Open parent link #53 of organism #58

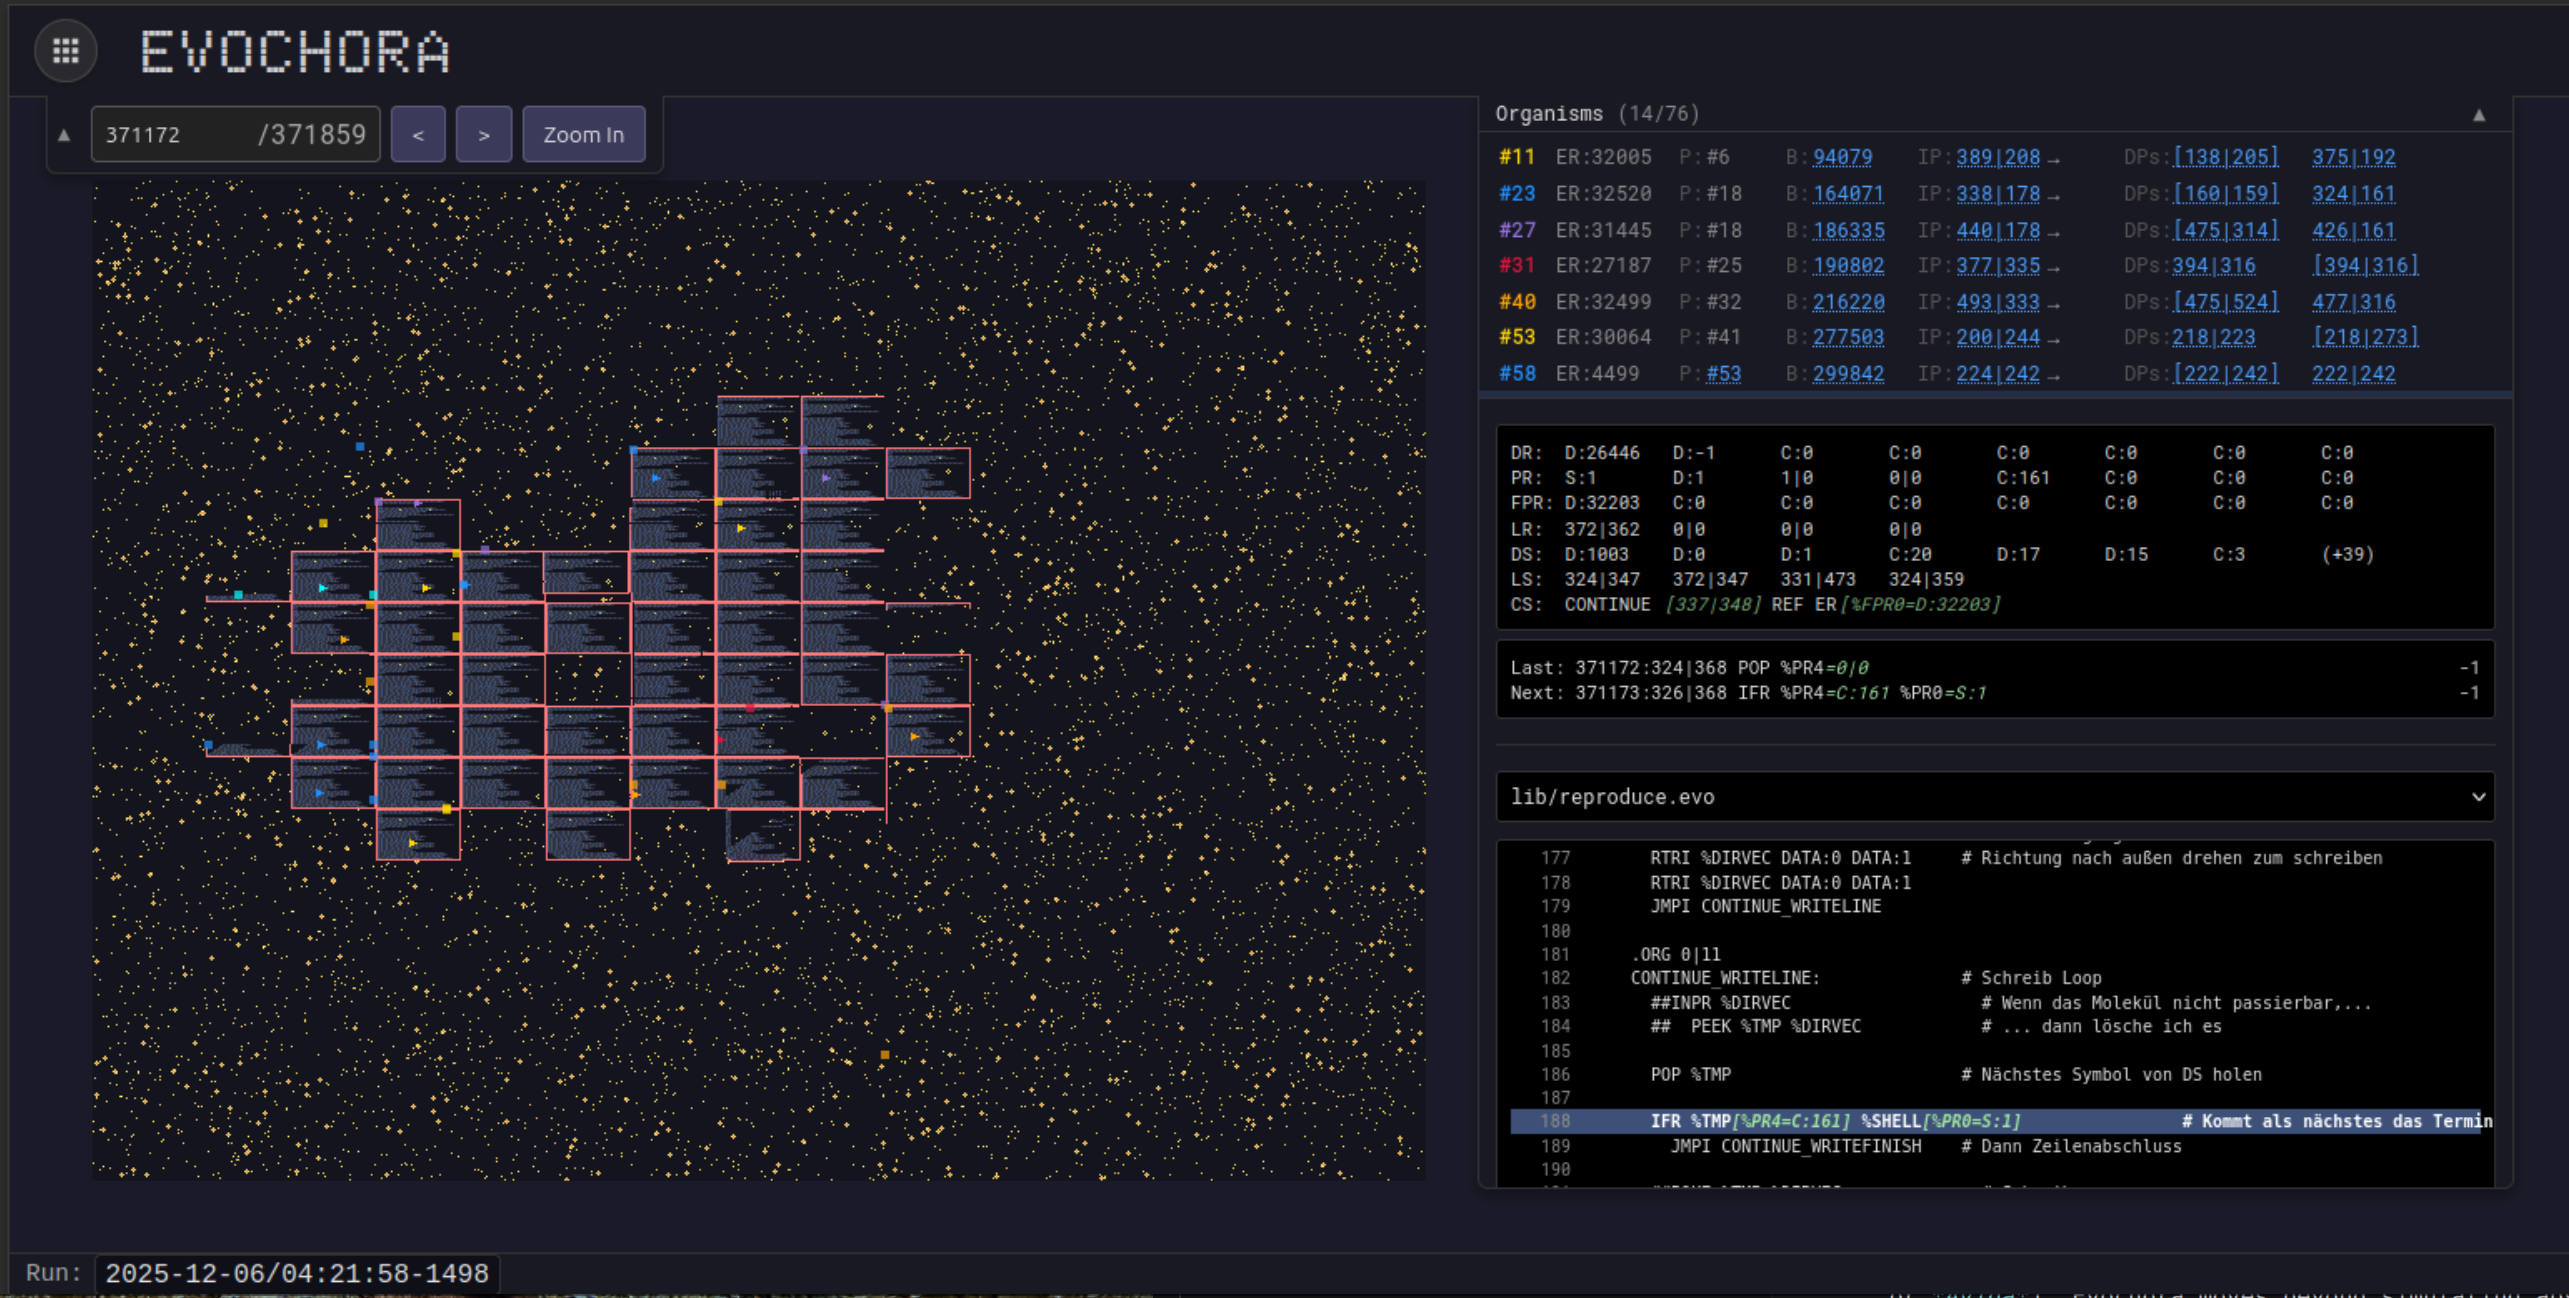1723,374
